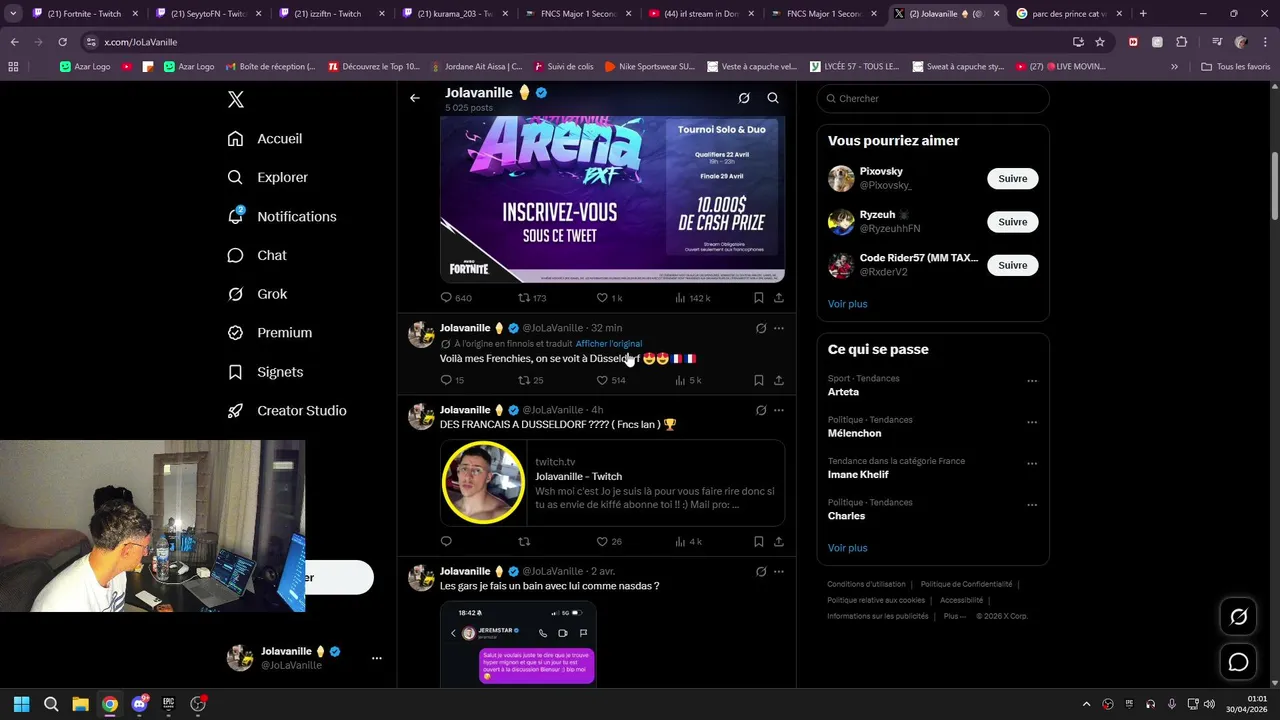Open the Windows volume icon
This screenshot has width=1280, height=720.
point(1209,704)
